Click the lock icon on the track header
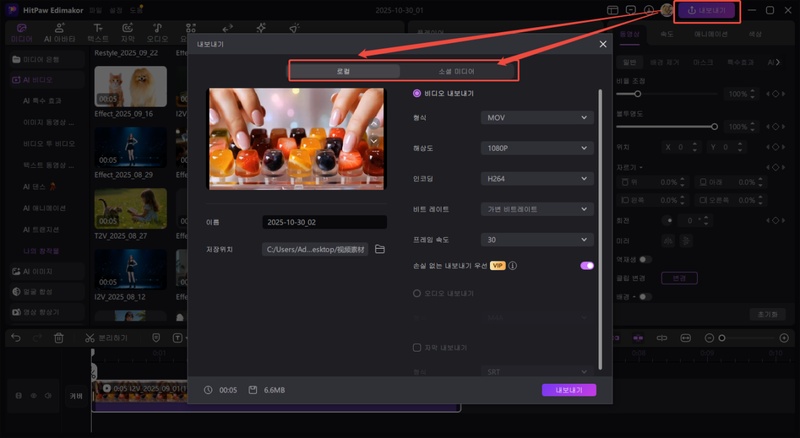The width and height of the screenshot is (800, 438). click(x=19, y=396)
